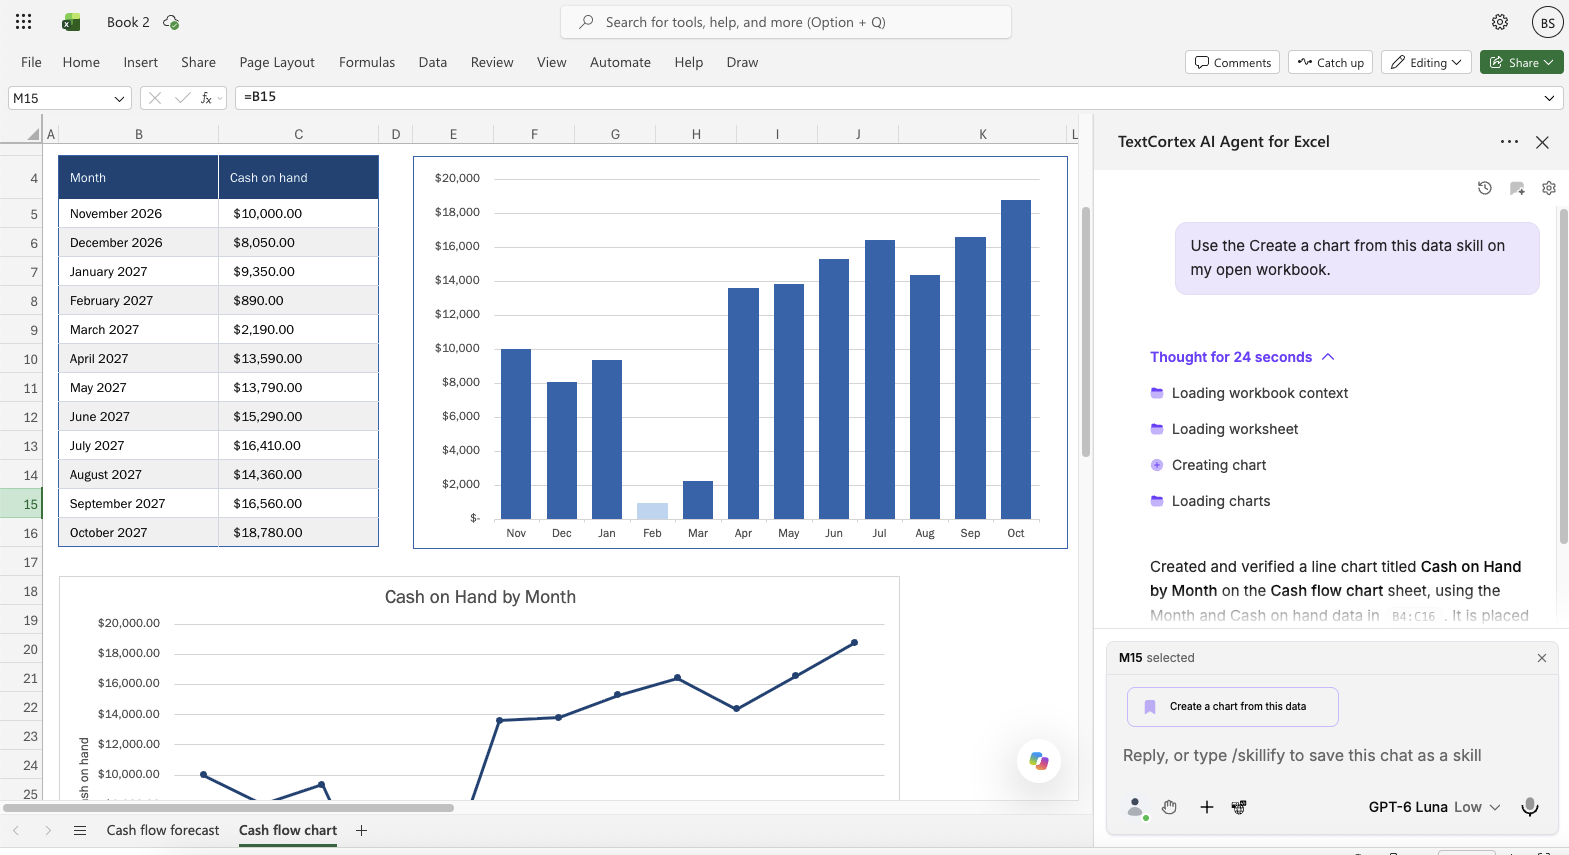
Task: Open the green Share dropdown
Action: tap(1522, 62)
